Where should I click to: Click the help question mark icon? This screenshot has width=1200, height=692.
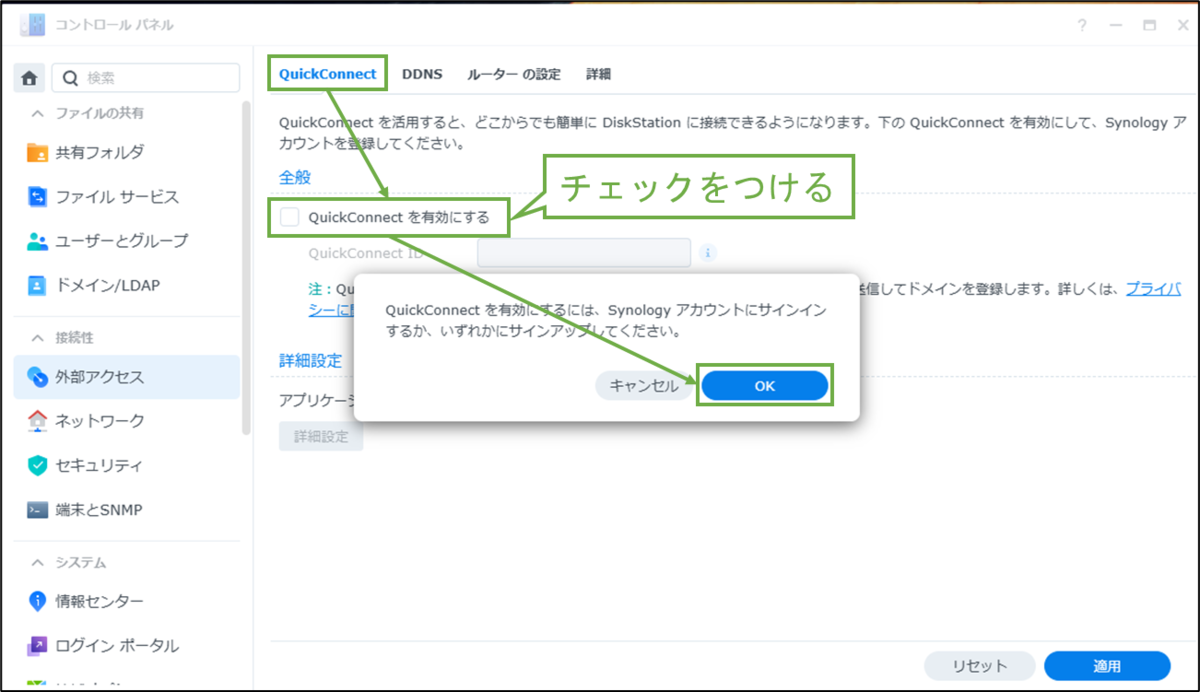1082,26
